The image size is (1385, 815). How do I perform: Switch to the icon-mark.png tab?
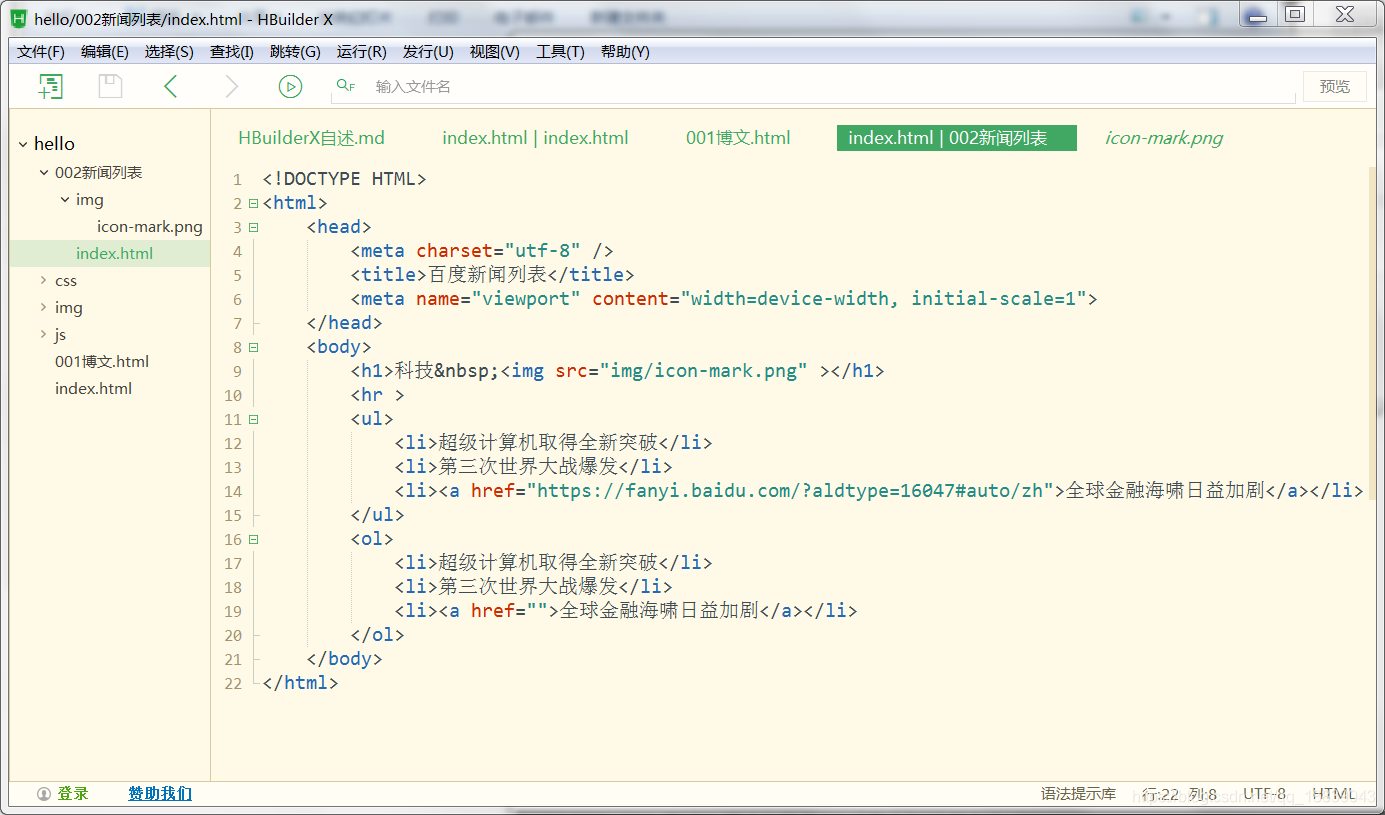click(x=1164, y=138)
